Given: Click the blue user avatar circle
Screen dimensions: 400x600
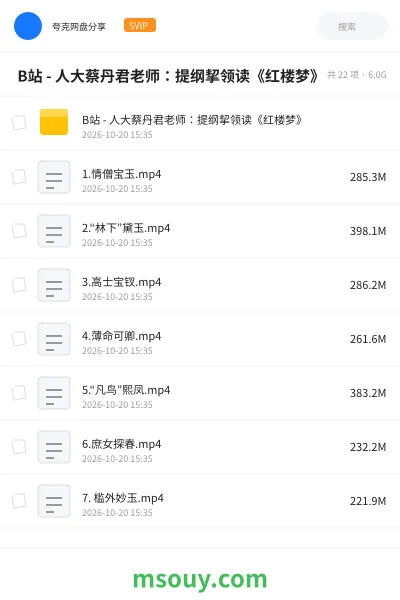Looking at the screenshot, I should pos(28,26).
